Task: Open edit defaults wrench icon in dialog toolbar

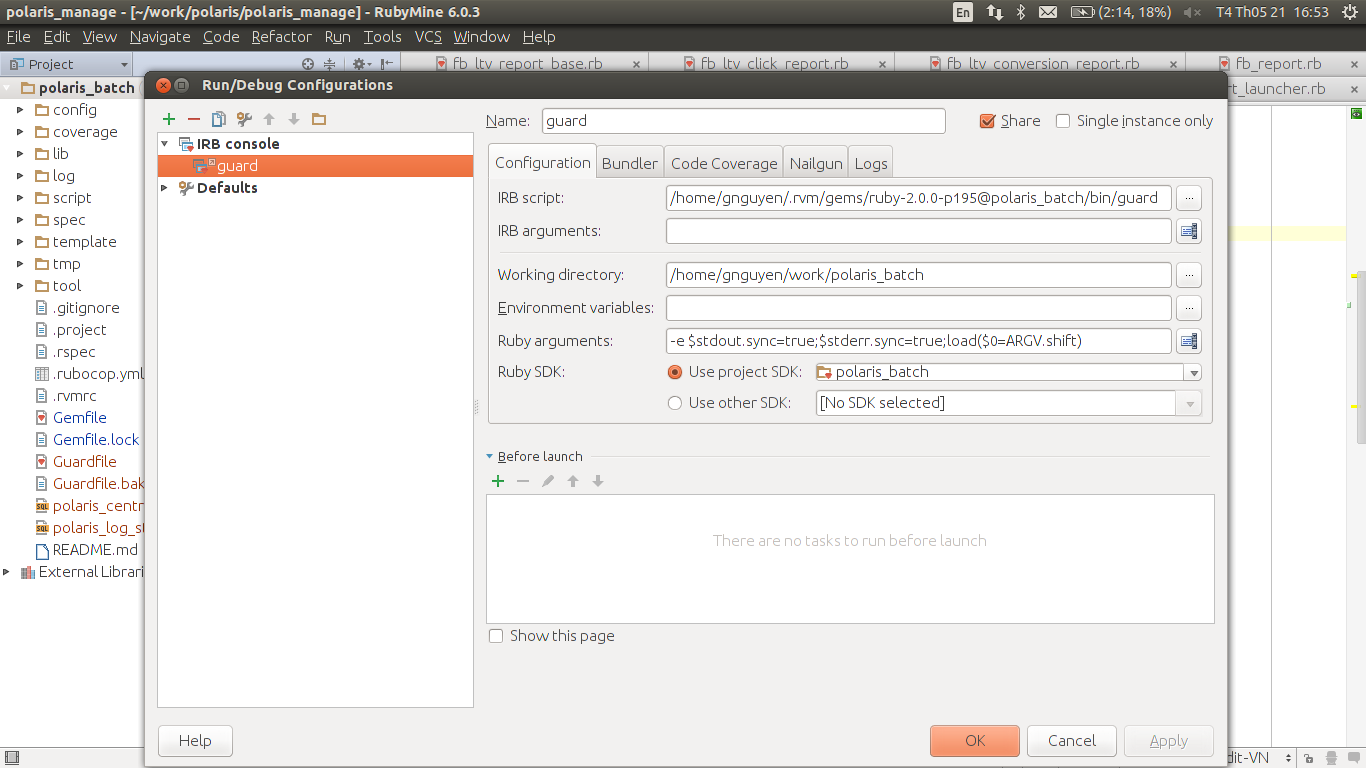Action: point(244,119)
